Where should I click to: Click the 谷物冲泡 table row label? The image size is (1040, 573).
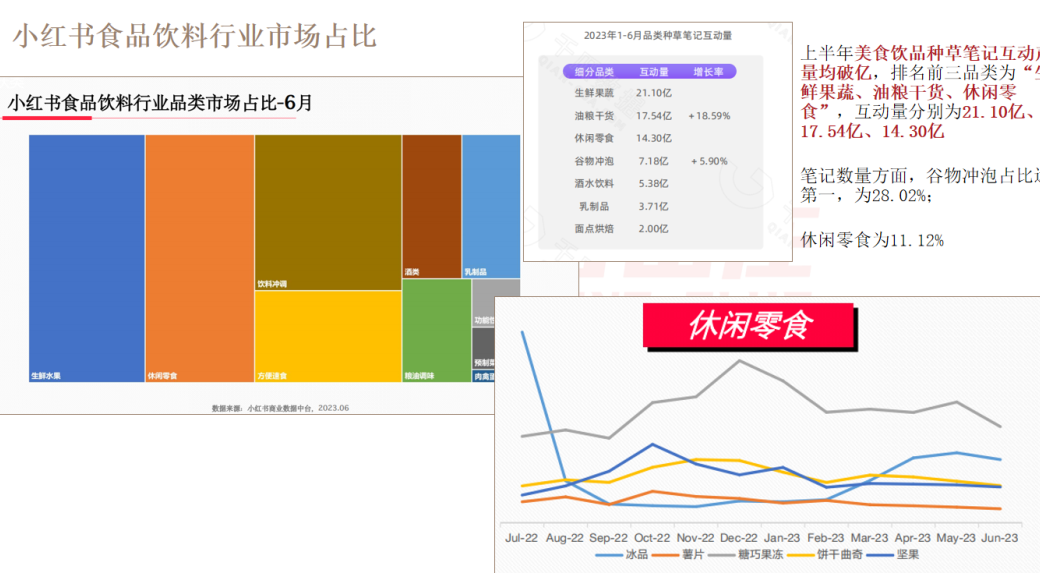[594, 161]
